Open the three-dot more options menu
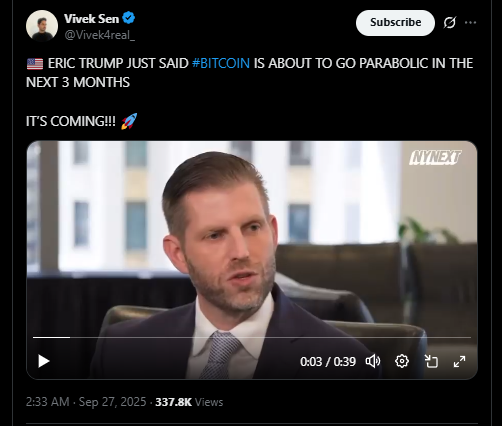This screenshot has width=502, height=426. pyautogui.click(x=470, y=23)
